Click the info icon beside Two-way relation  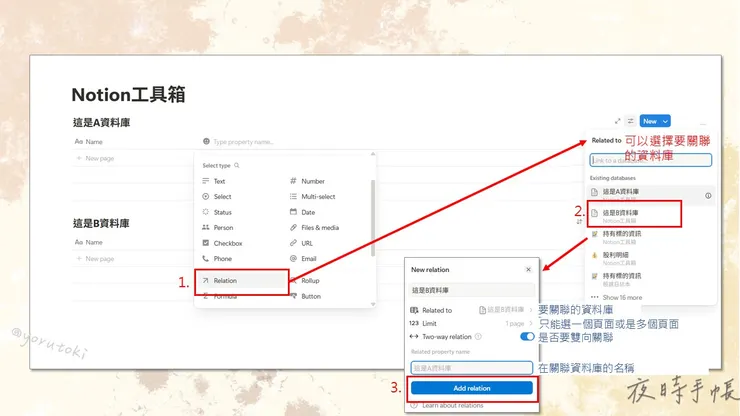[478, 337]
